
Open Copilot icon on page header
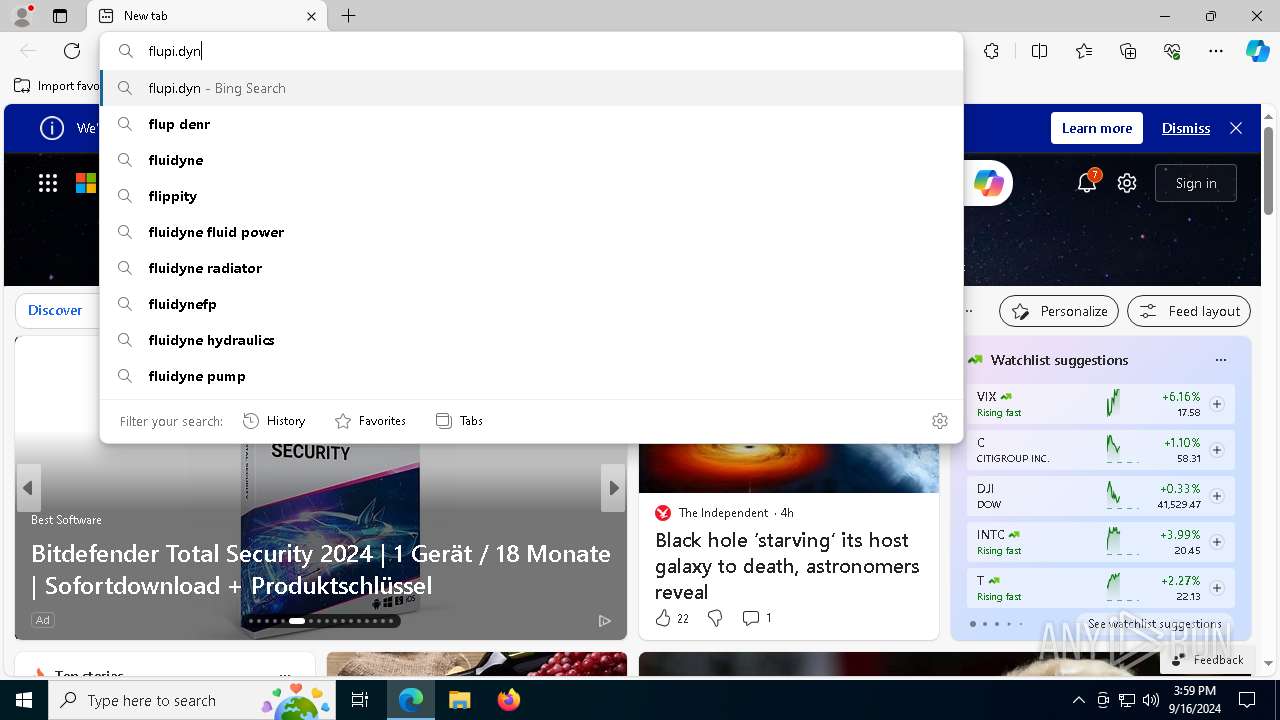[x=988, y=183]
